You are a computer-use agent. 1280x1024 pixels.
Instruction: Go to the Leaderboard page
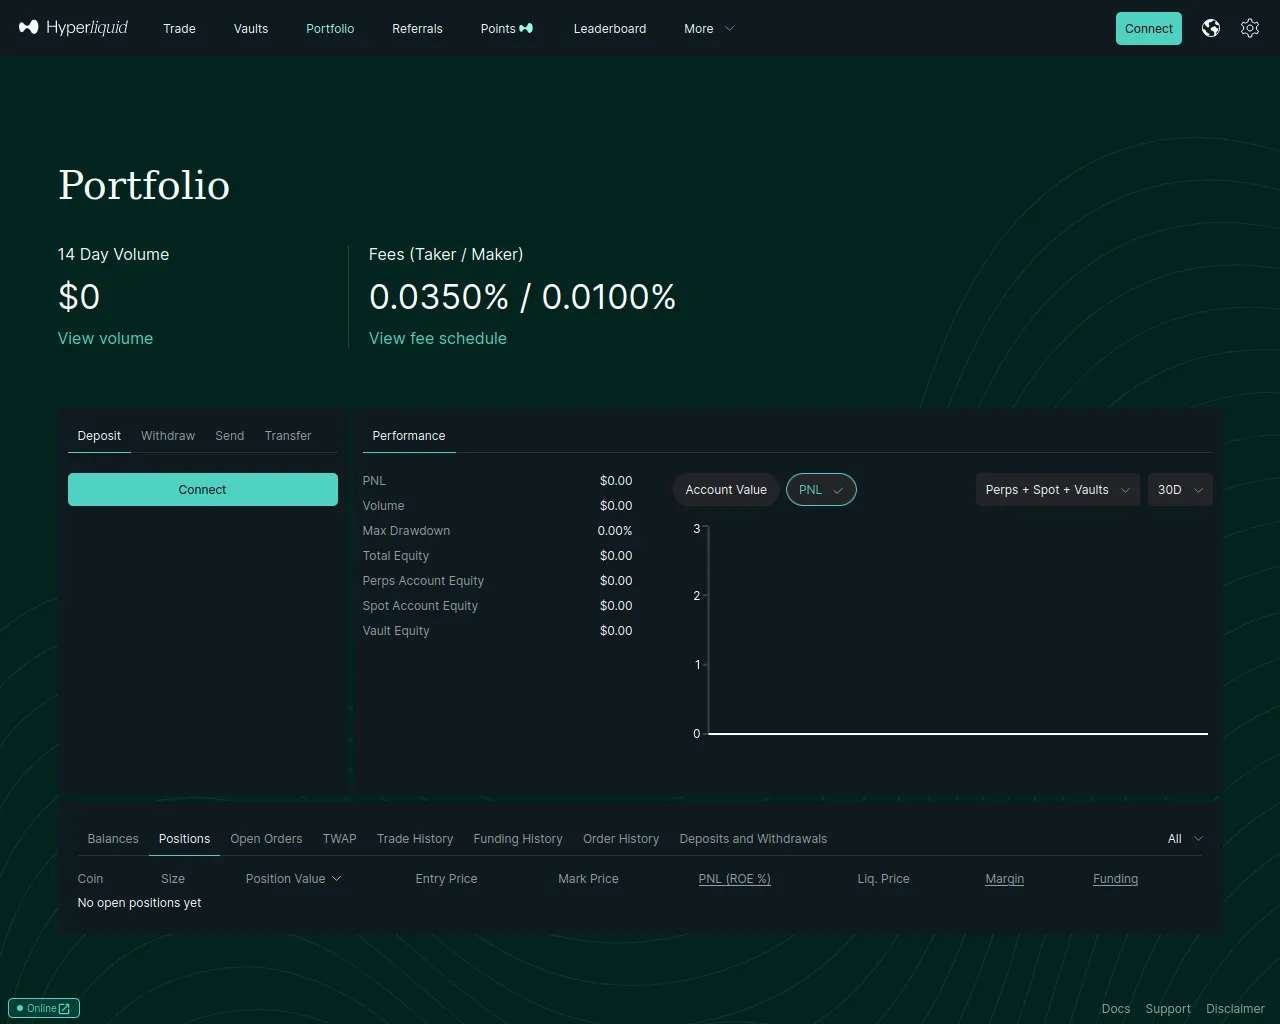click(x=610, y=29)
